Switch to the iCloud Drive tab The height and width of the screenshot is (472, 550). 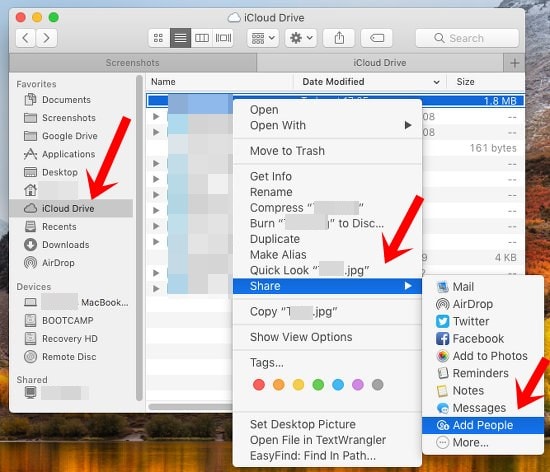pyautogui.click(x=380, y=63)
